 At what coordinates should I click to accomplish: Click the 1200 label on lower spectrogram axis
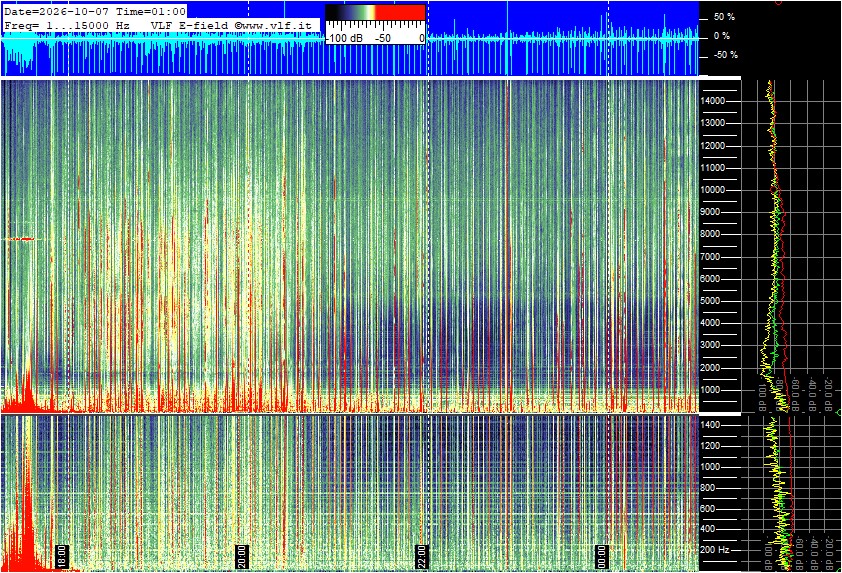(710, 446)
